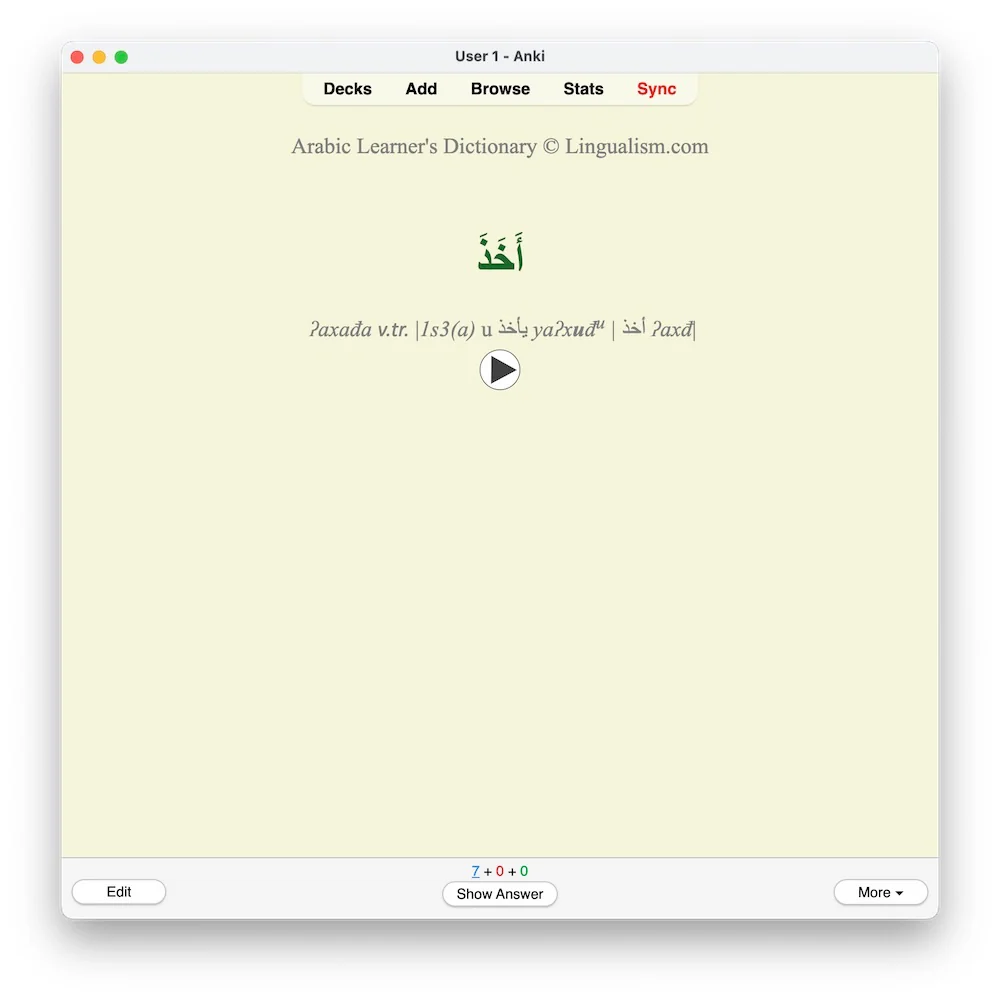Click the blue new cards count 7
1000x1000 pixels.
coord(475,871)
